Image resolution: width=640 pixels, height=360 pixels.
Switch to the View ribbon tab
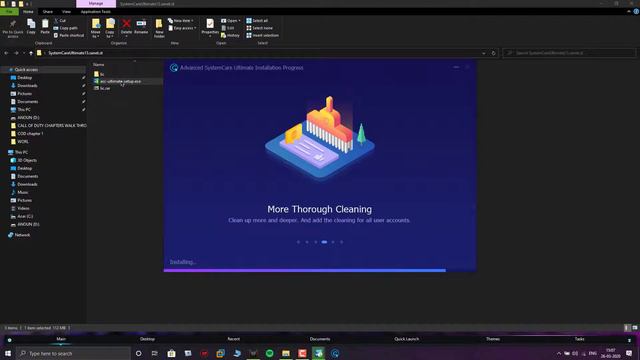(66, 12)
